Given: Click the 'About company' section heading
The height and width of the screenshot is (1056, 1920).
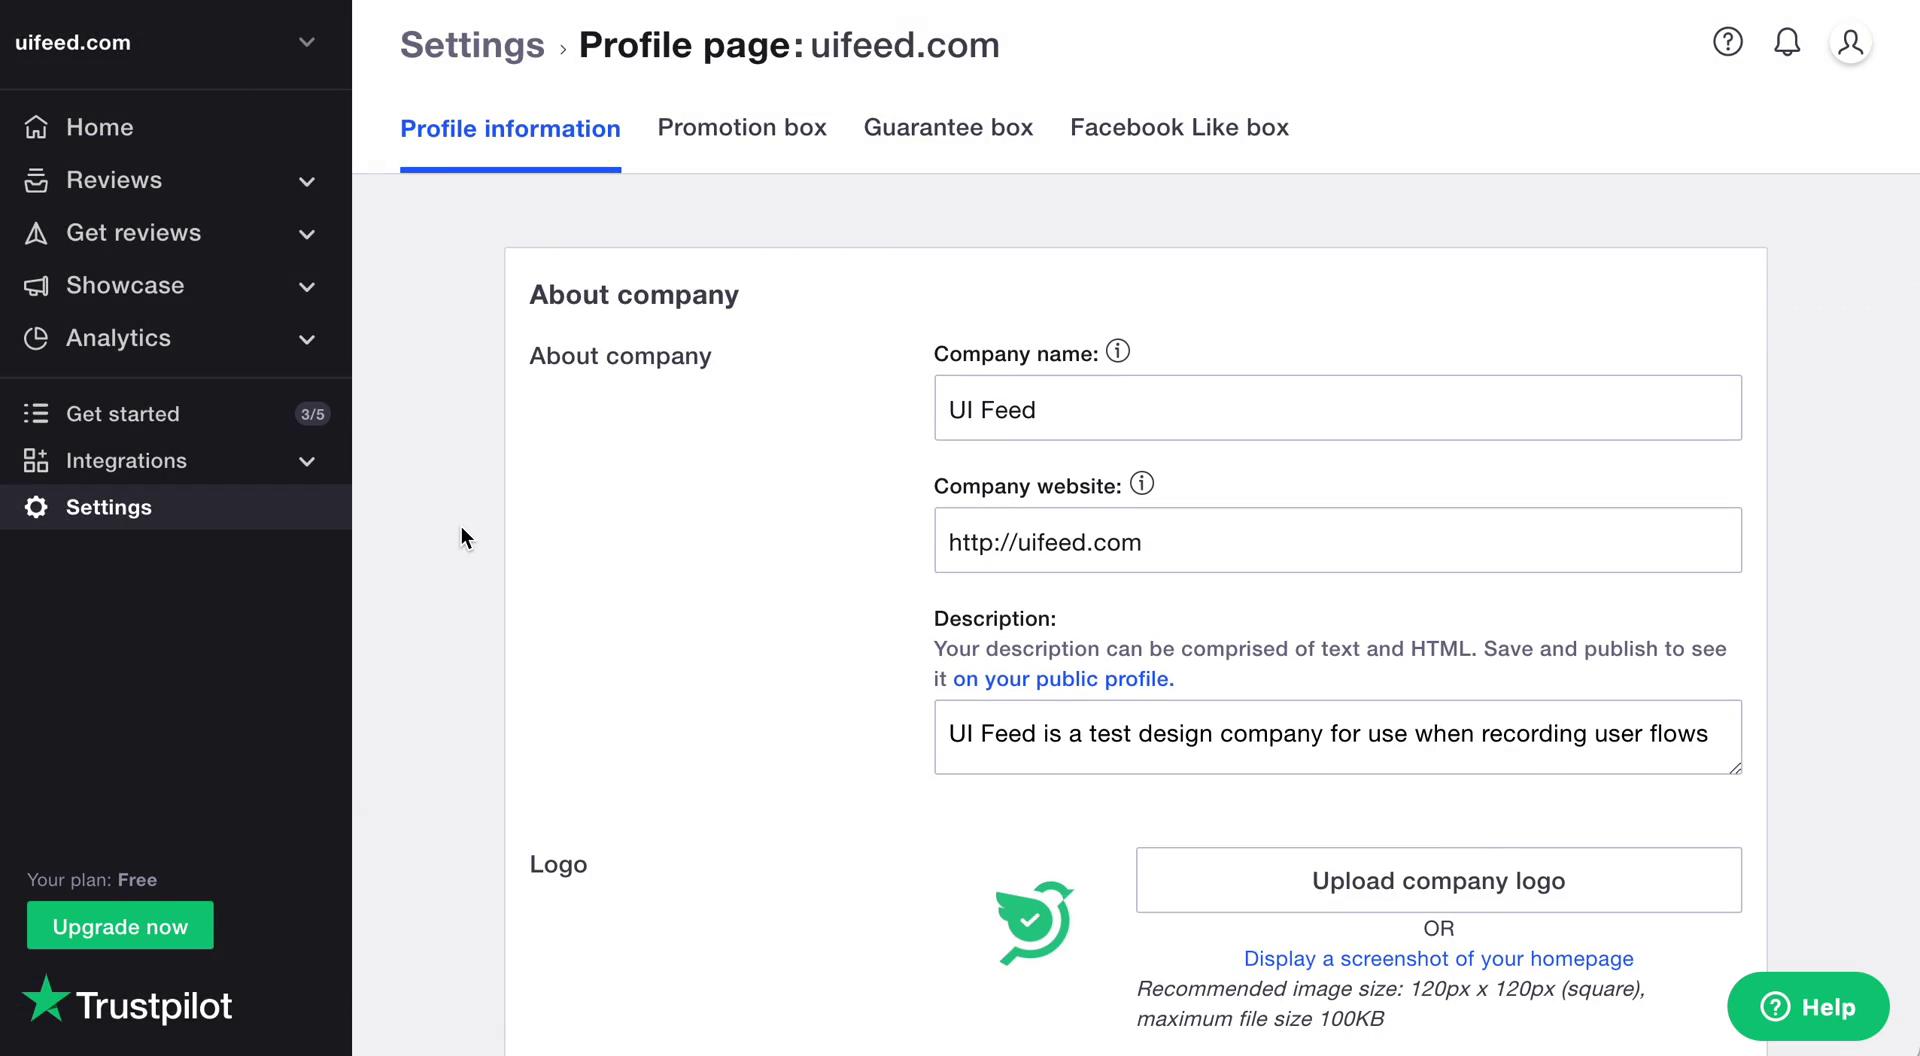Looking at the screenshot, I should coord(634,295).
